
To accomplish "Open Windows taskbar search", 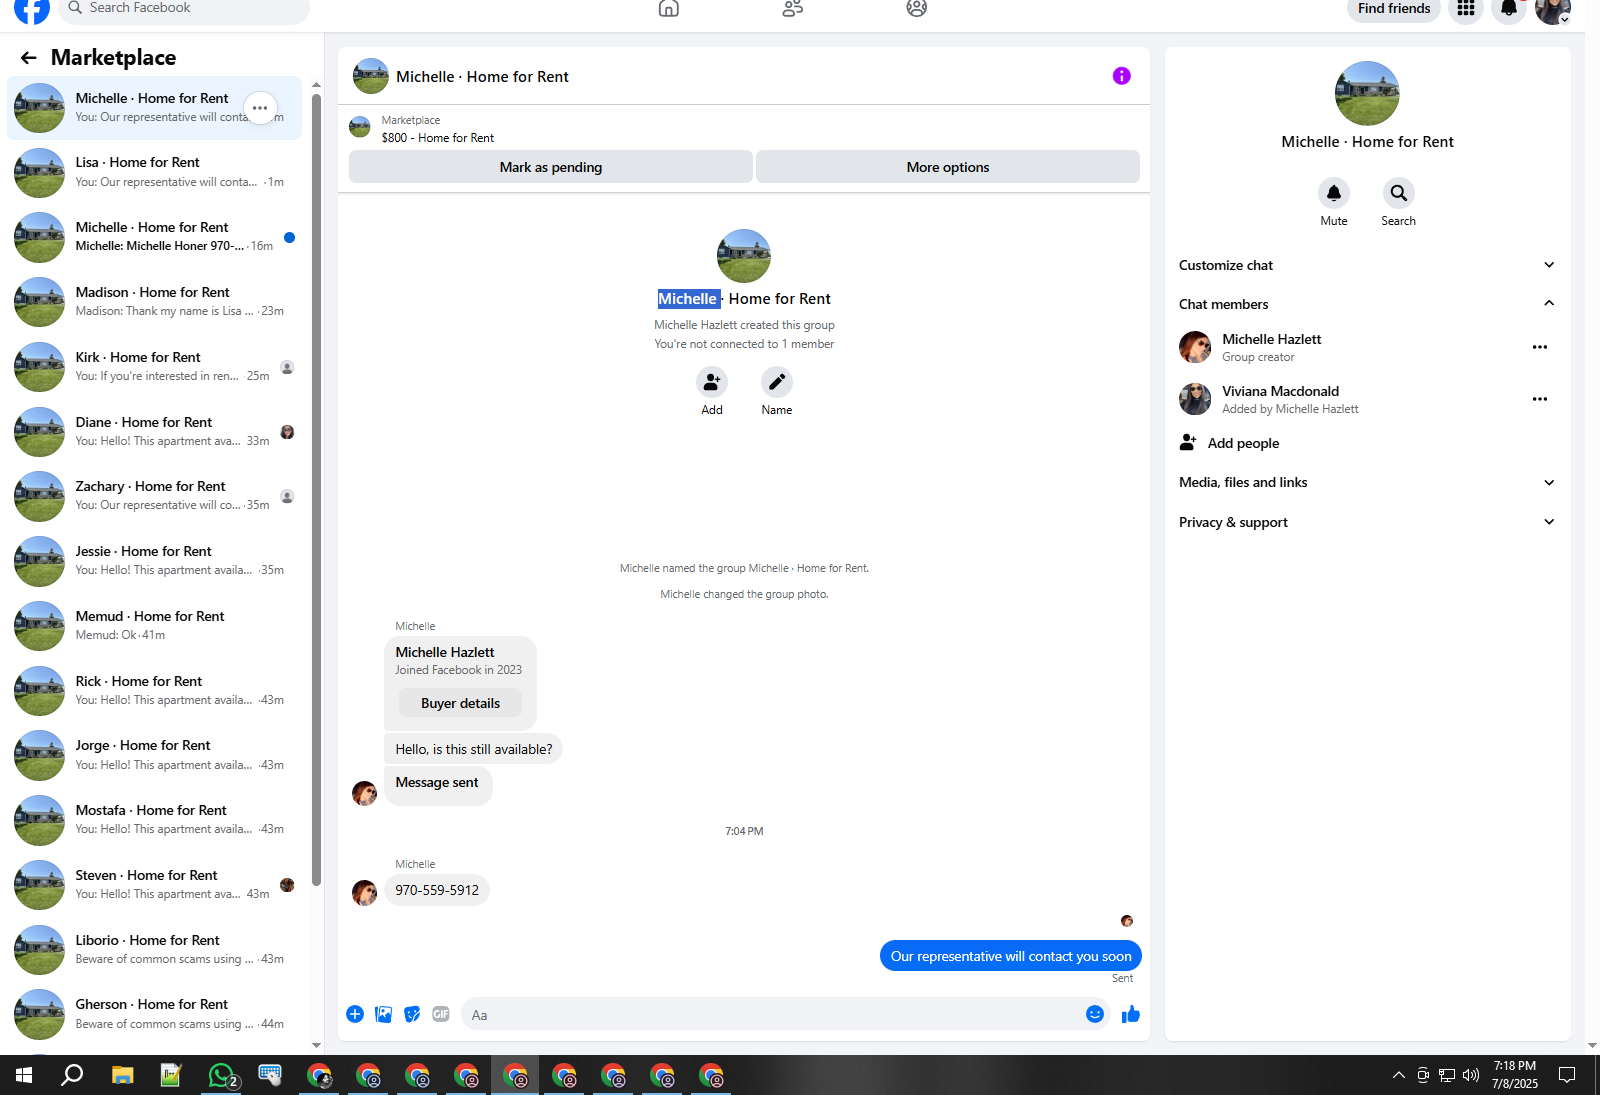I will tap(72, 1075).
